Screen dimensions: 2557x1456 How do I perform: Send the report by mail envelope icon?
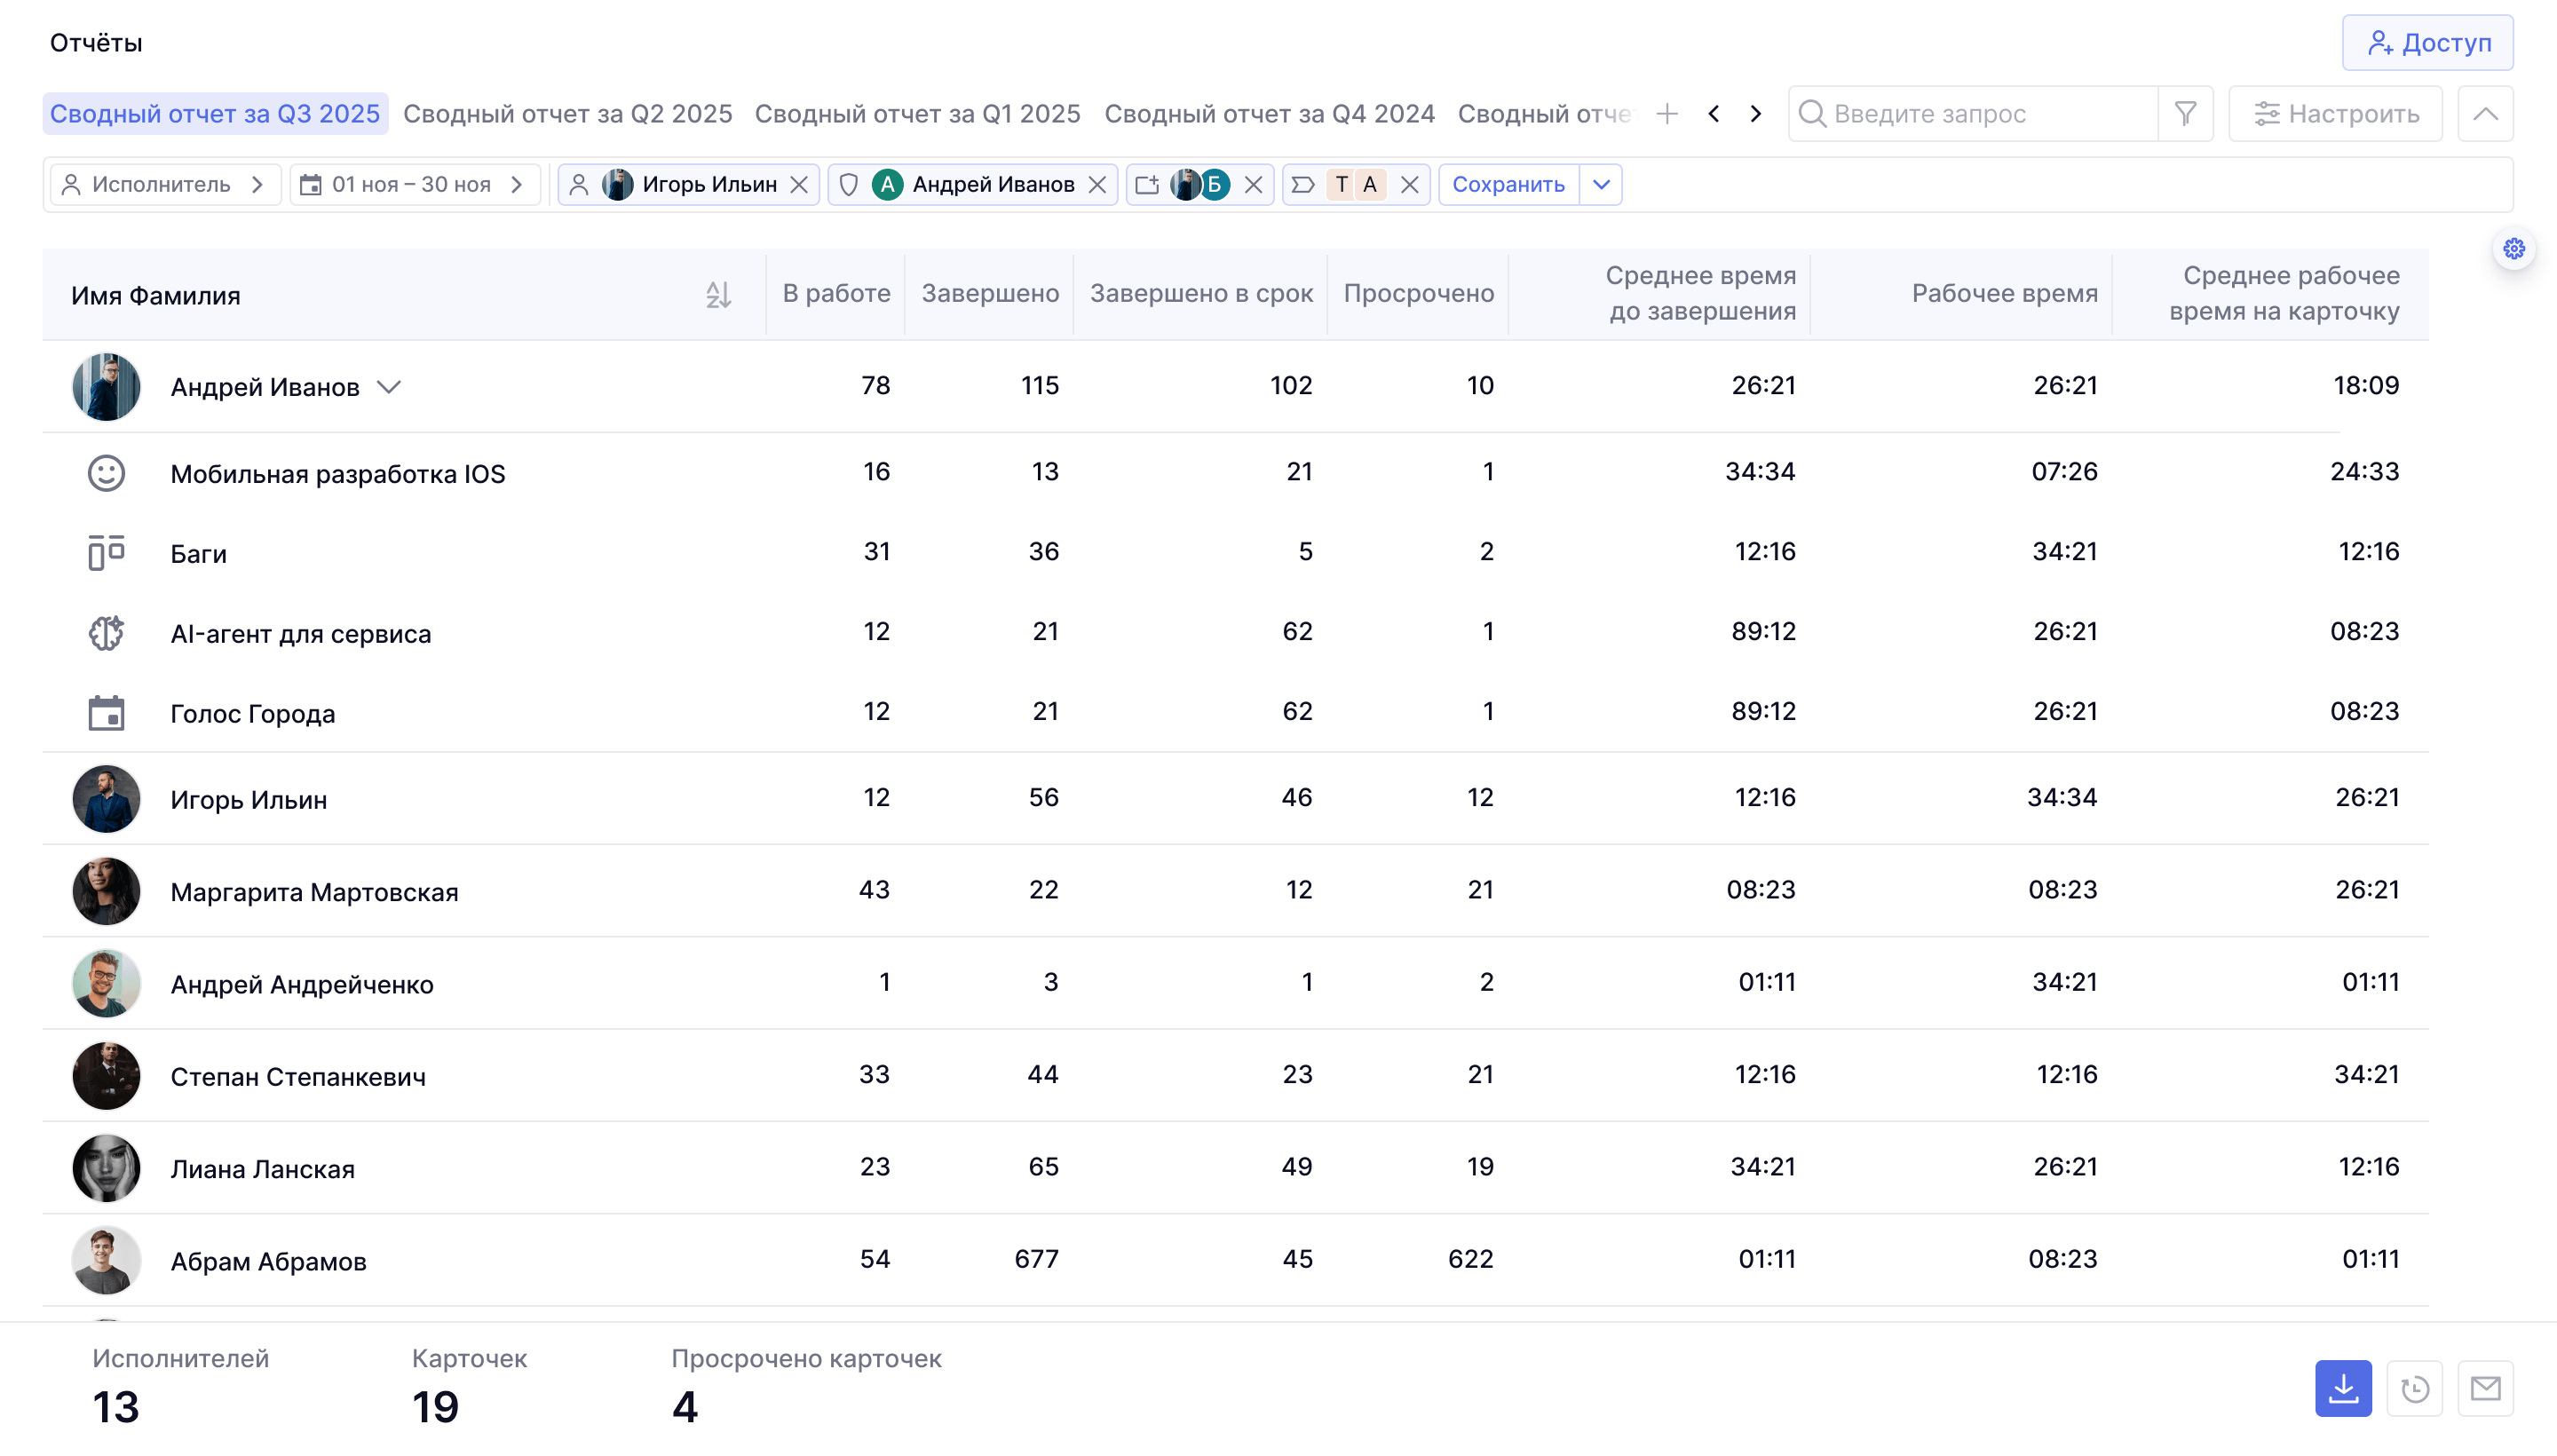2485,1388
